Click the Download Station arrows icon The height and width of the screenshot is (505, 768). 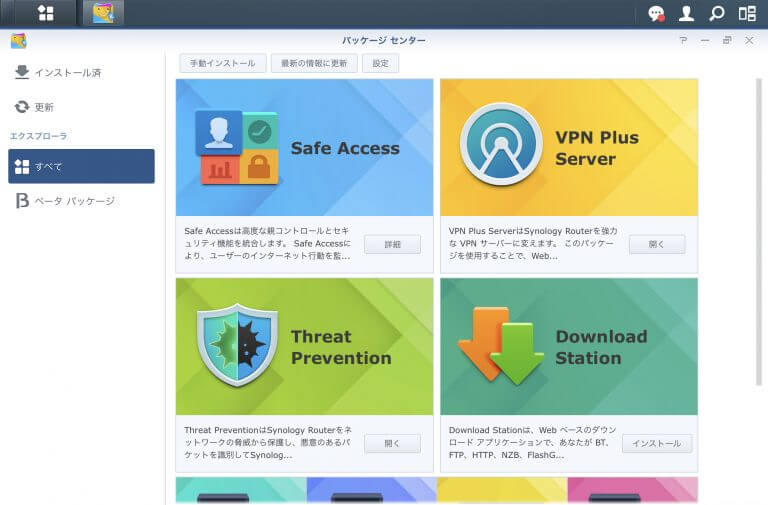[x=501, y=346]
